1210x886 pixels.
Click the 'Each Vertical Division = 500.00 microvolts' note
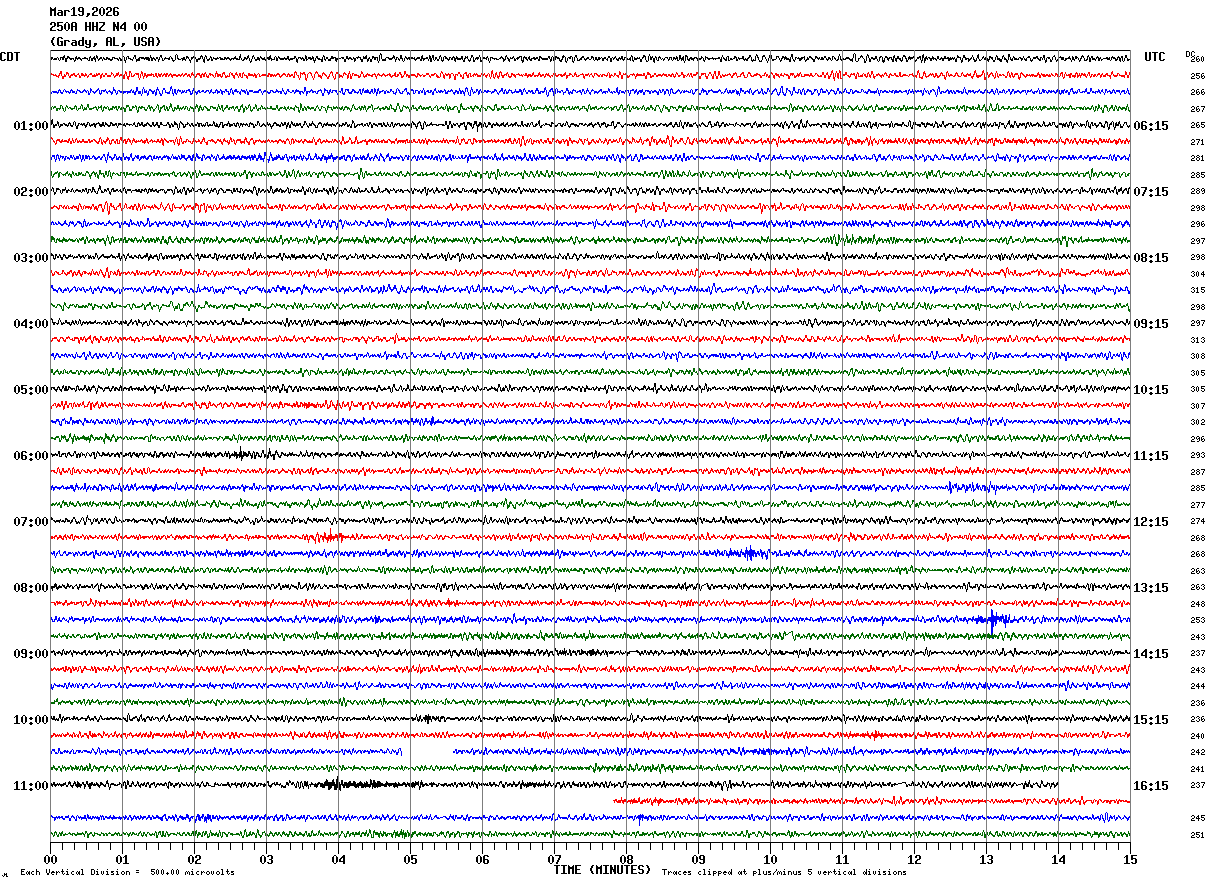[x=127, y=872]
